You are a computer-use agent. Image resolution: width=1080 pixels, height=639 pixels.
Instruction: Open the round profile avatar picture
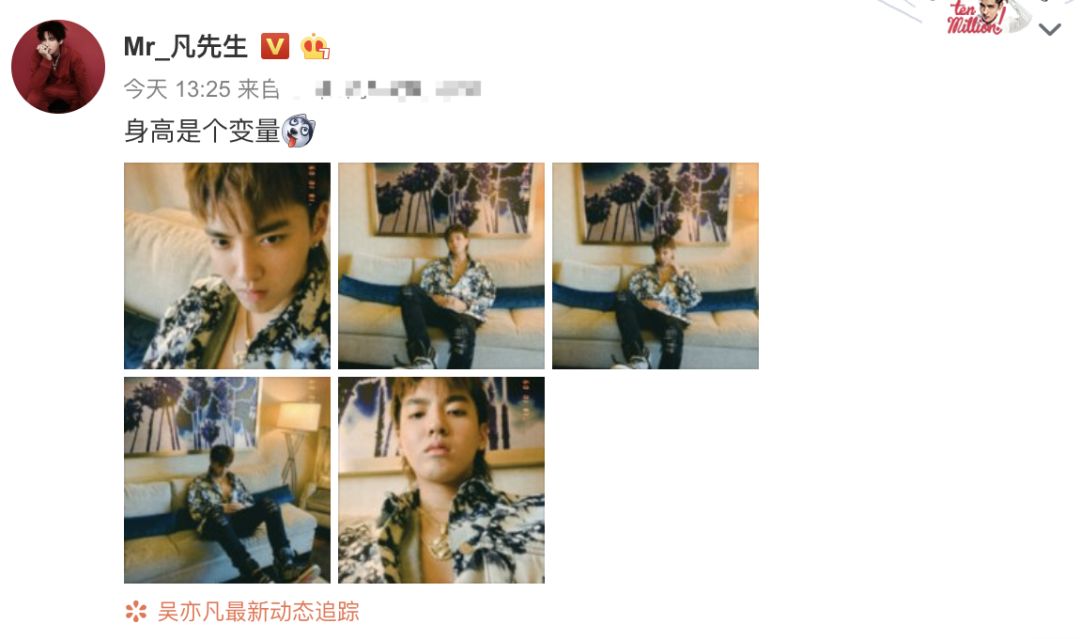click(x=58, y=66)
